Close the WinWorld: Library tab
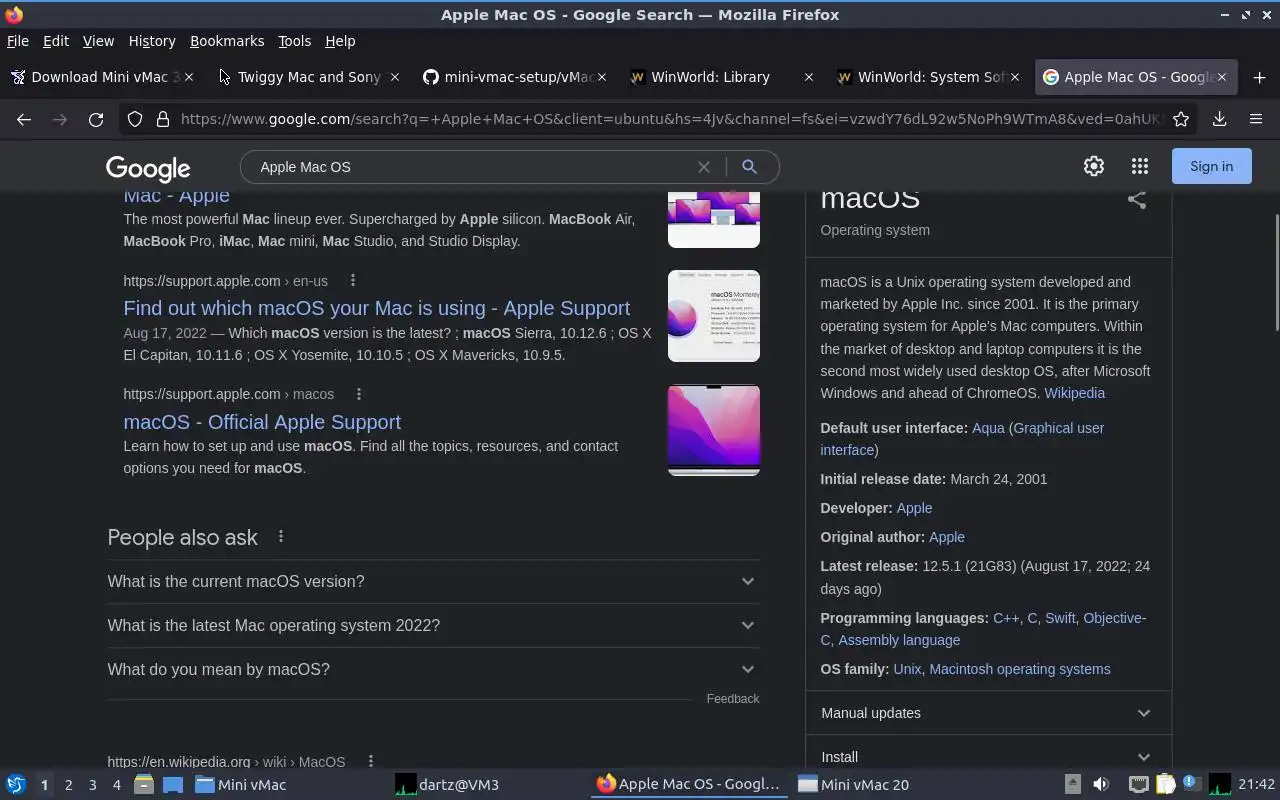Viewport: 1280px width, 800px height. pyautogui.click(x=809, y=77)
